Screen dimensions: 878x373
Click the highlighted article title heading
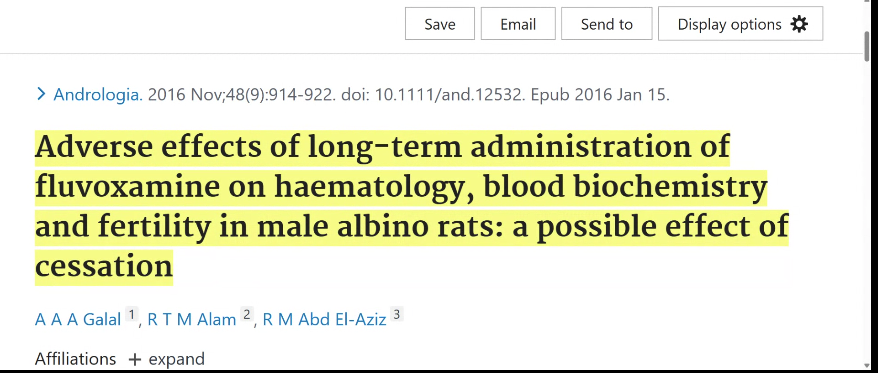[412, 206]
